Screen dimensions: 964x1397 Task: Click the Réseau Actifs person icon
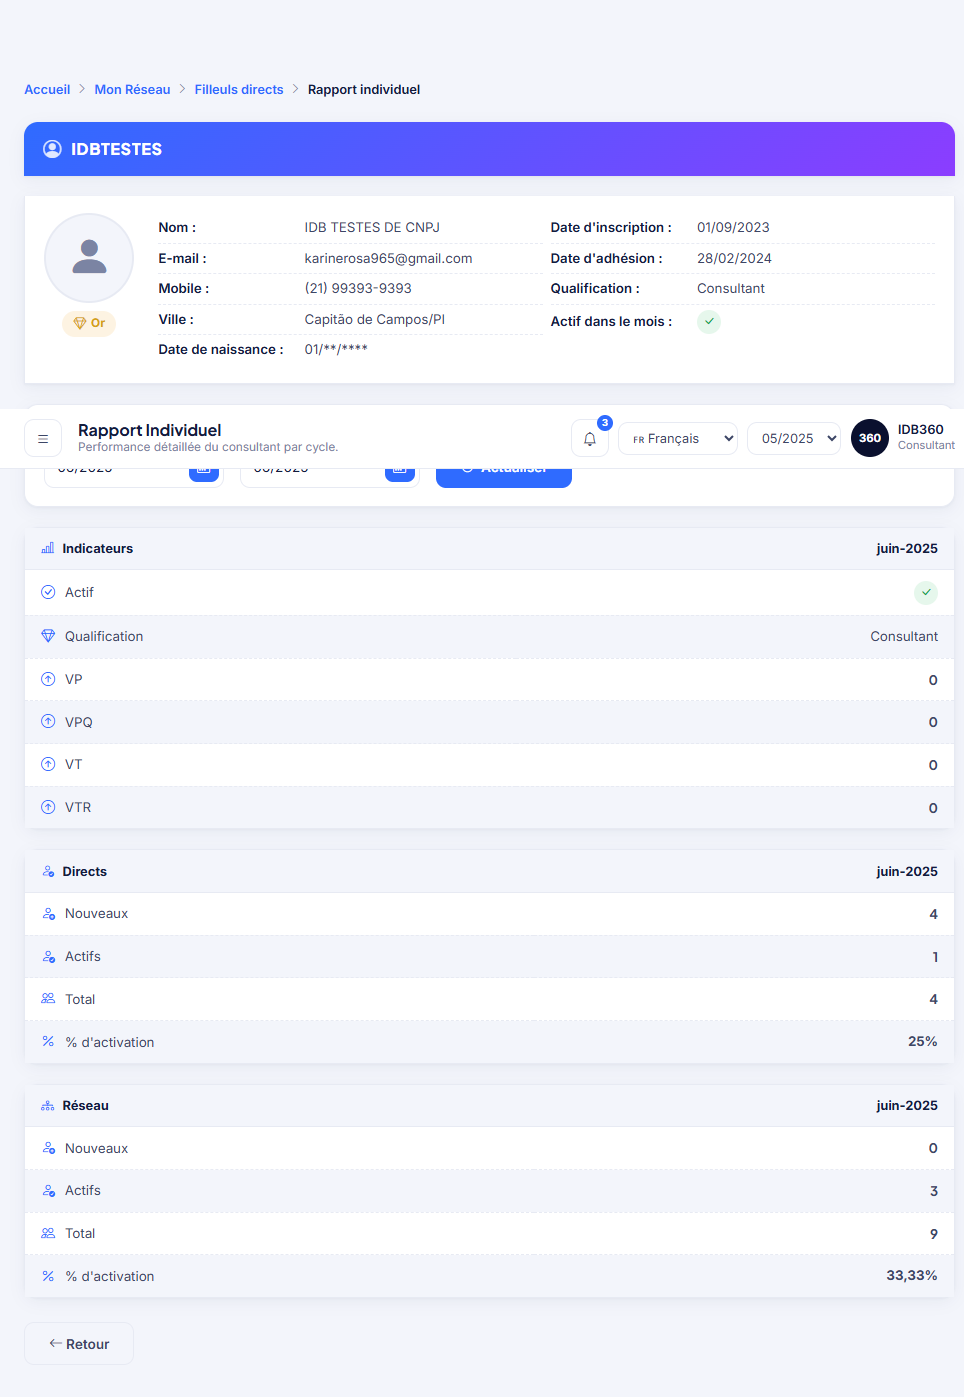pyautogui.click(x=48, y=1190)
